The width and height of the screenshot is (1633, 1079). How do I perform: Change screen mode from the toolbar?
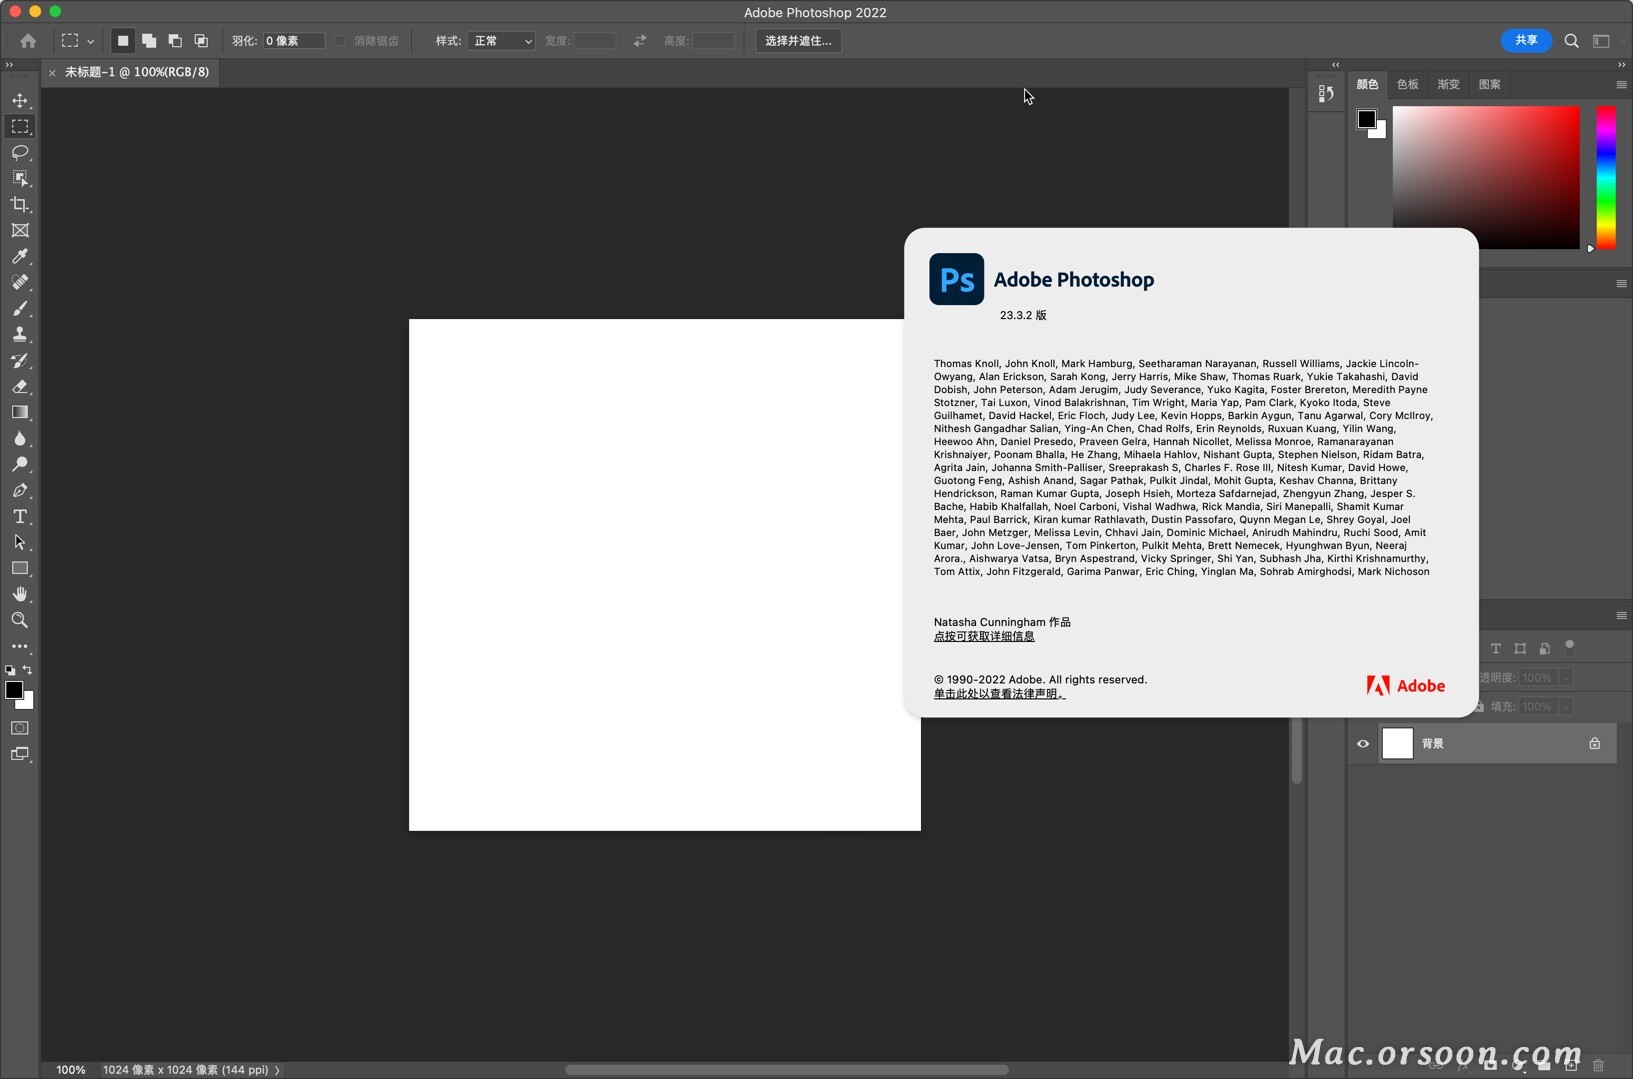tap(20, 754)
